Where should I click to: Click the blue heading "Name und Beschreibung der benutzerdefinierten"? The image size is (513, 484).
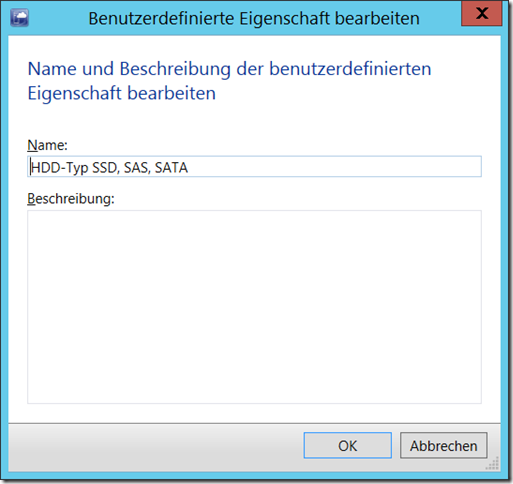pos(229,69)
